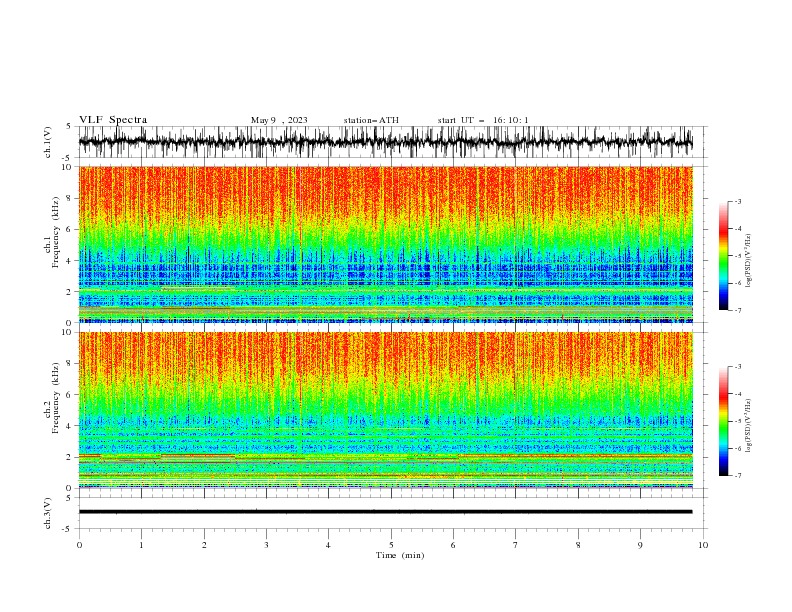Click the ch.2 spectrogram "10" kHz tick
Viewport: 792px width, 612px height.
click(68, 332)
